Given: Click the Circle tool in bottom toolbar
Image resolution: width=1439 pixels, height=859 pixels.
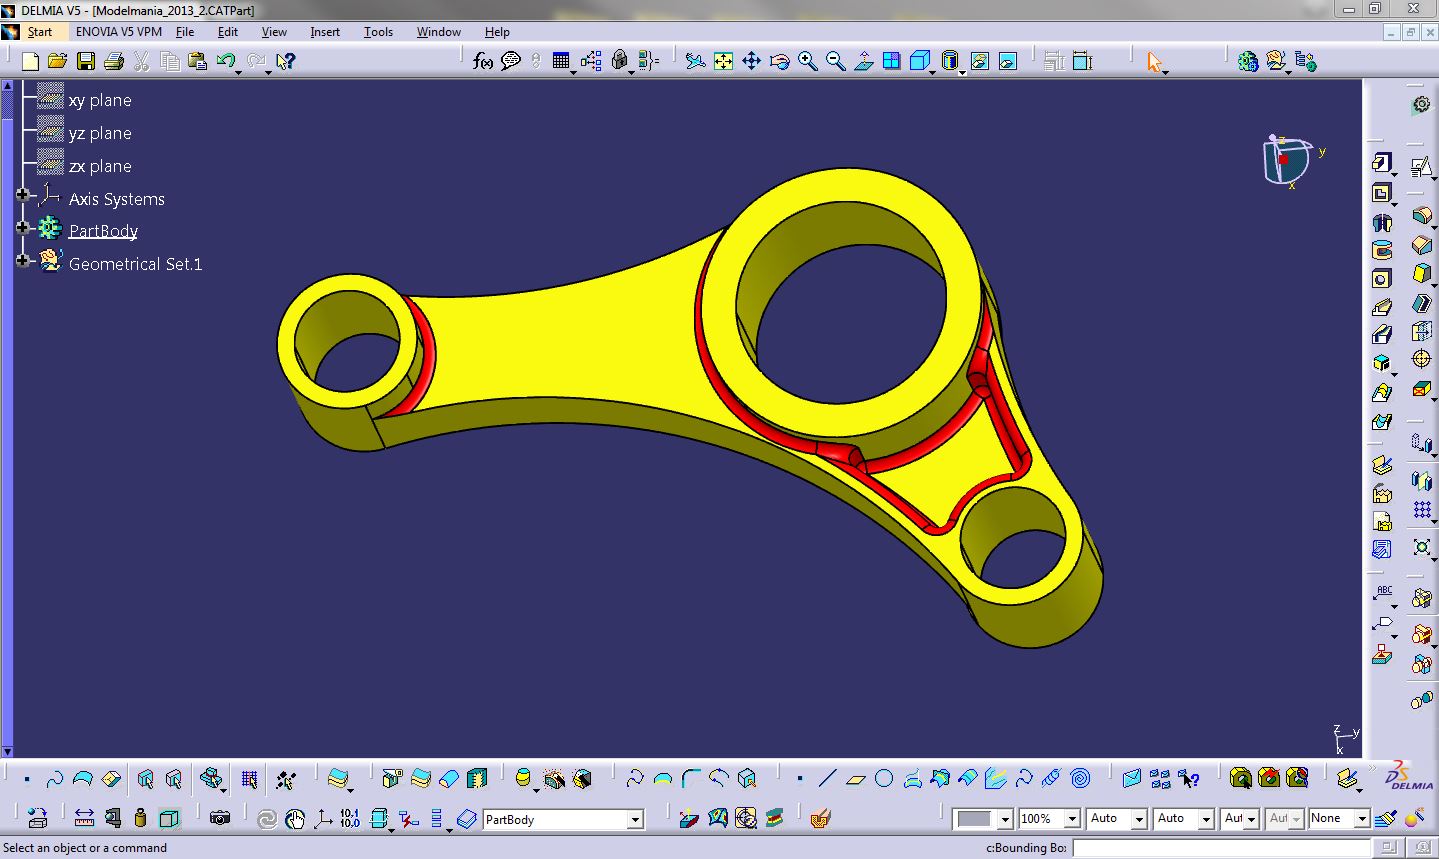Looking at the screenshot, I should (884, 778).
